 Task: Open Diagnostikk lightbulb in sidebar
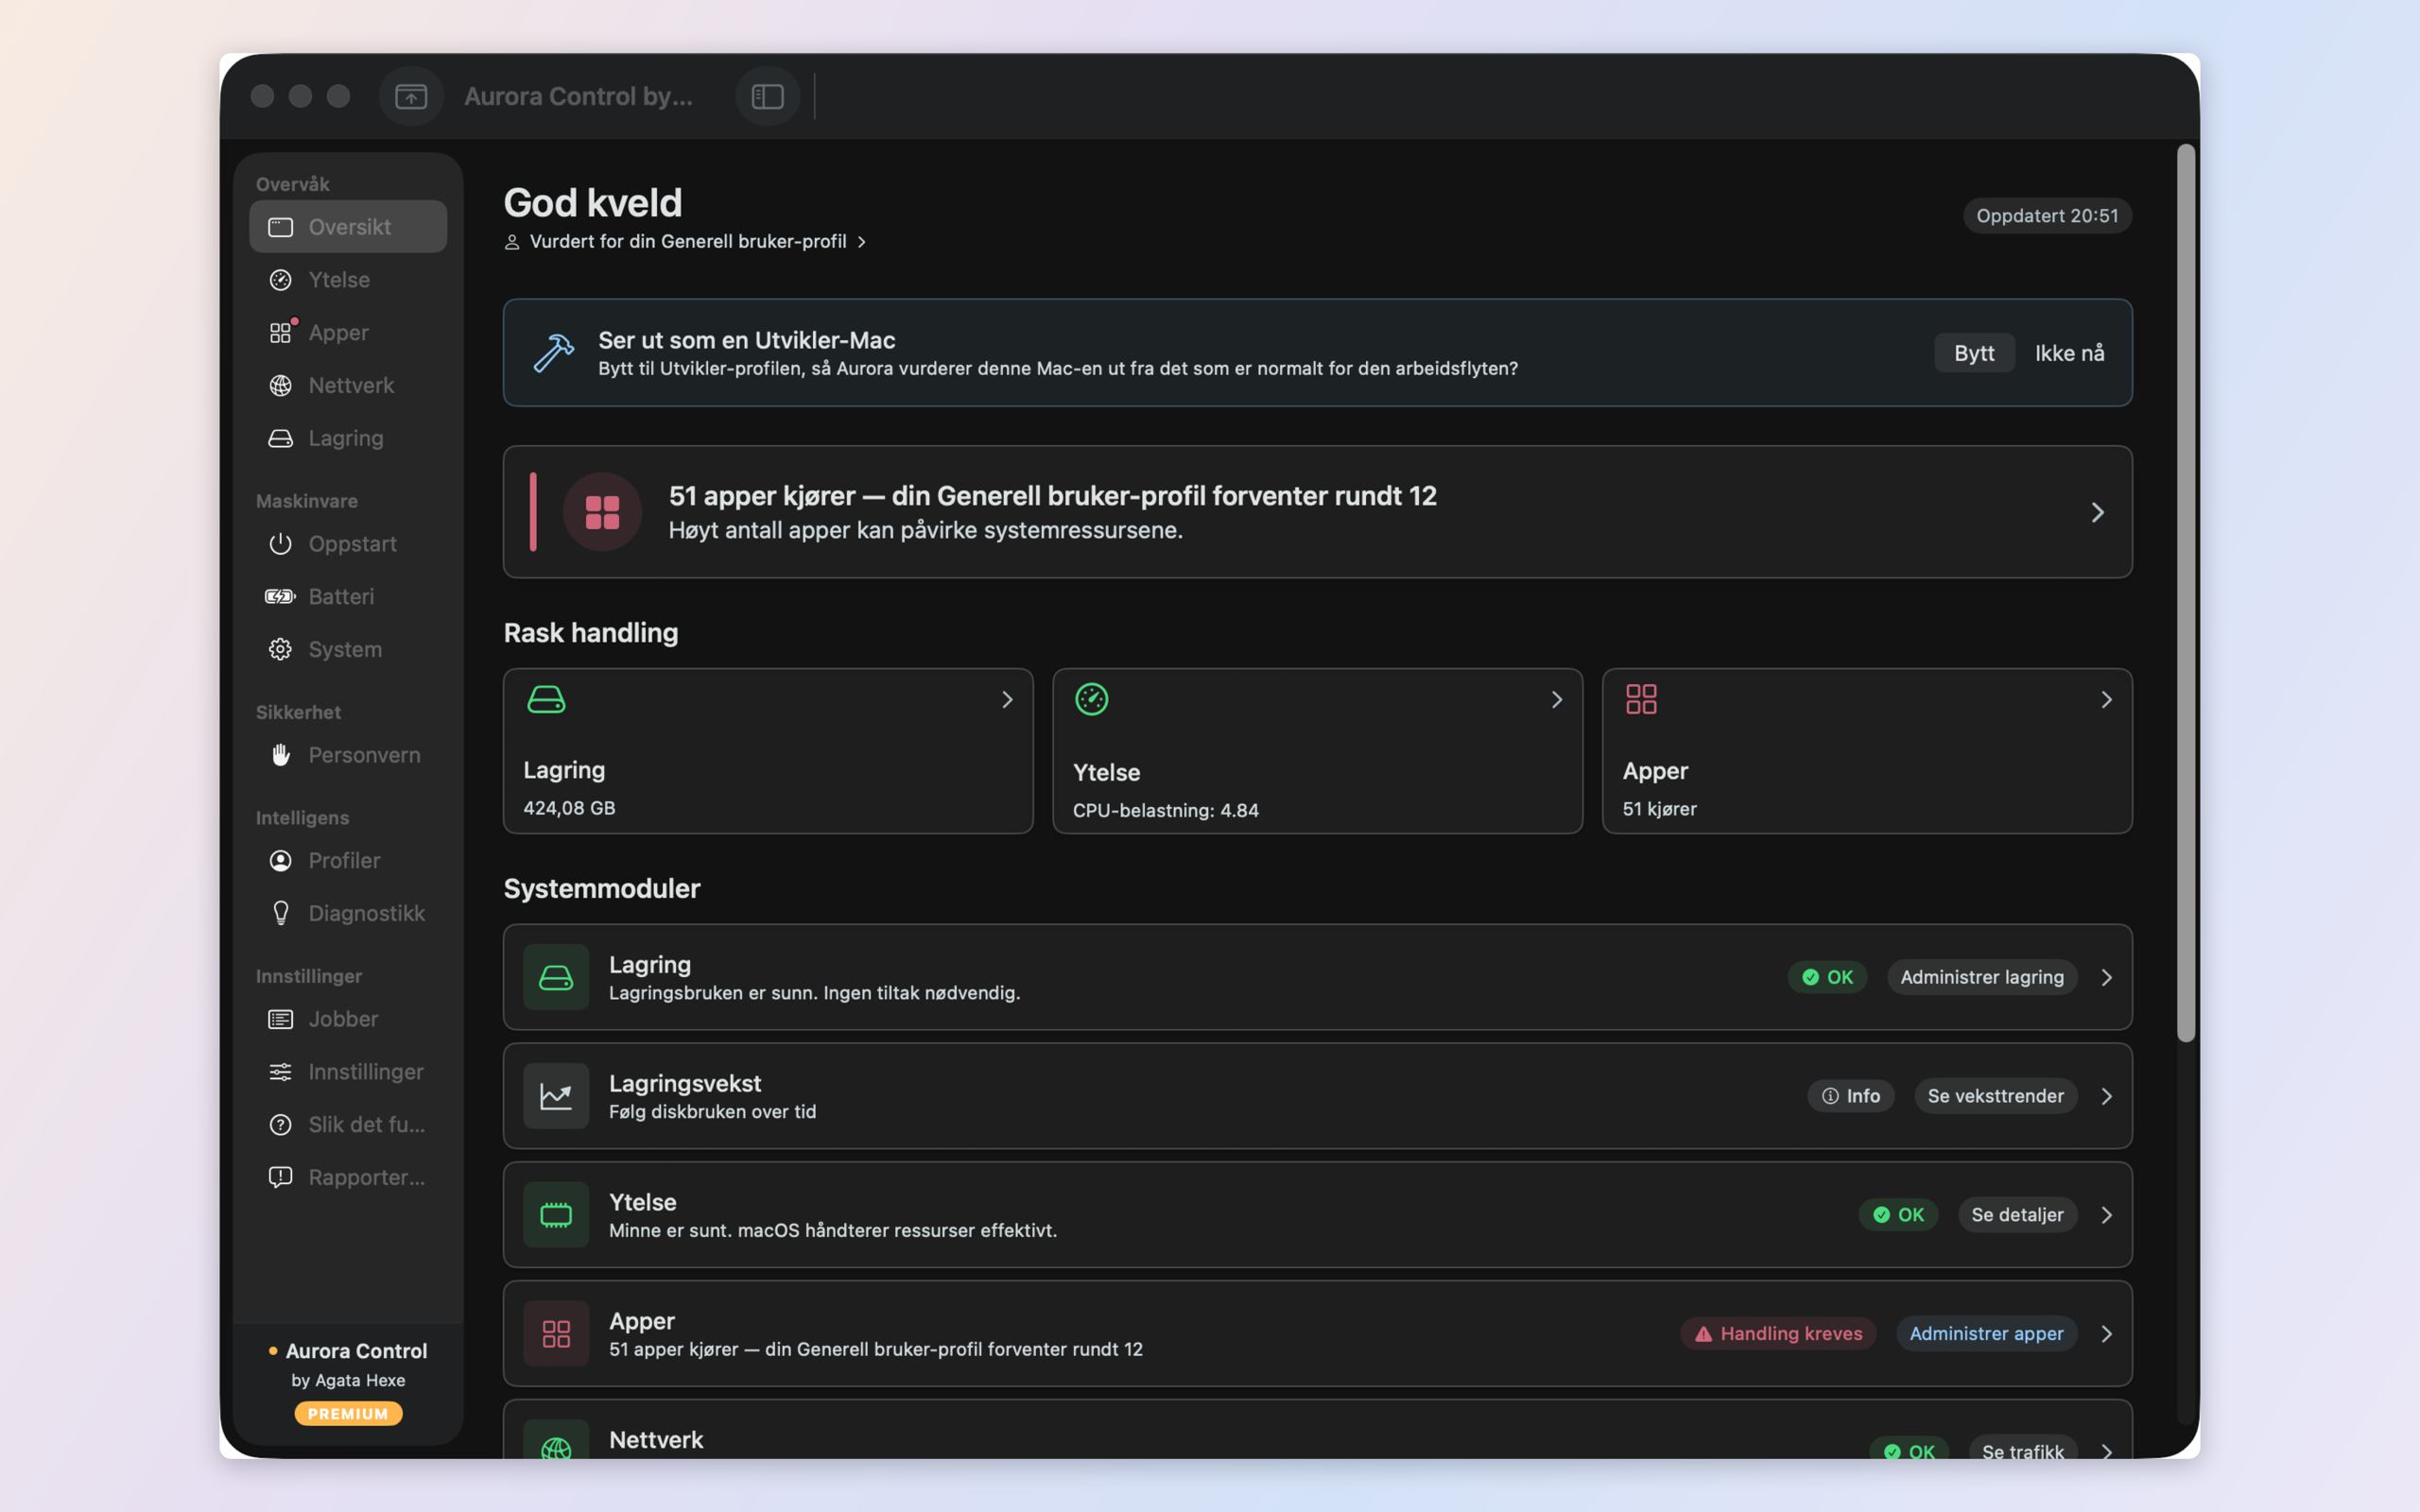pos(280,914)
